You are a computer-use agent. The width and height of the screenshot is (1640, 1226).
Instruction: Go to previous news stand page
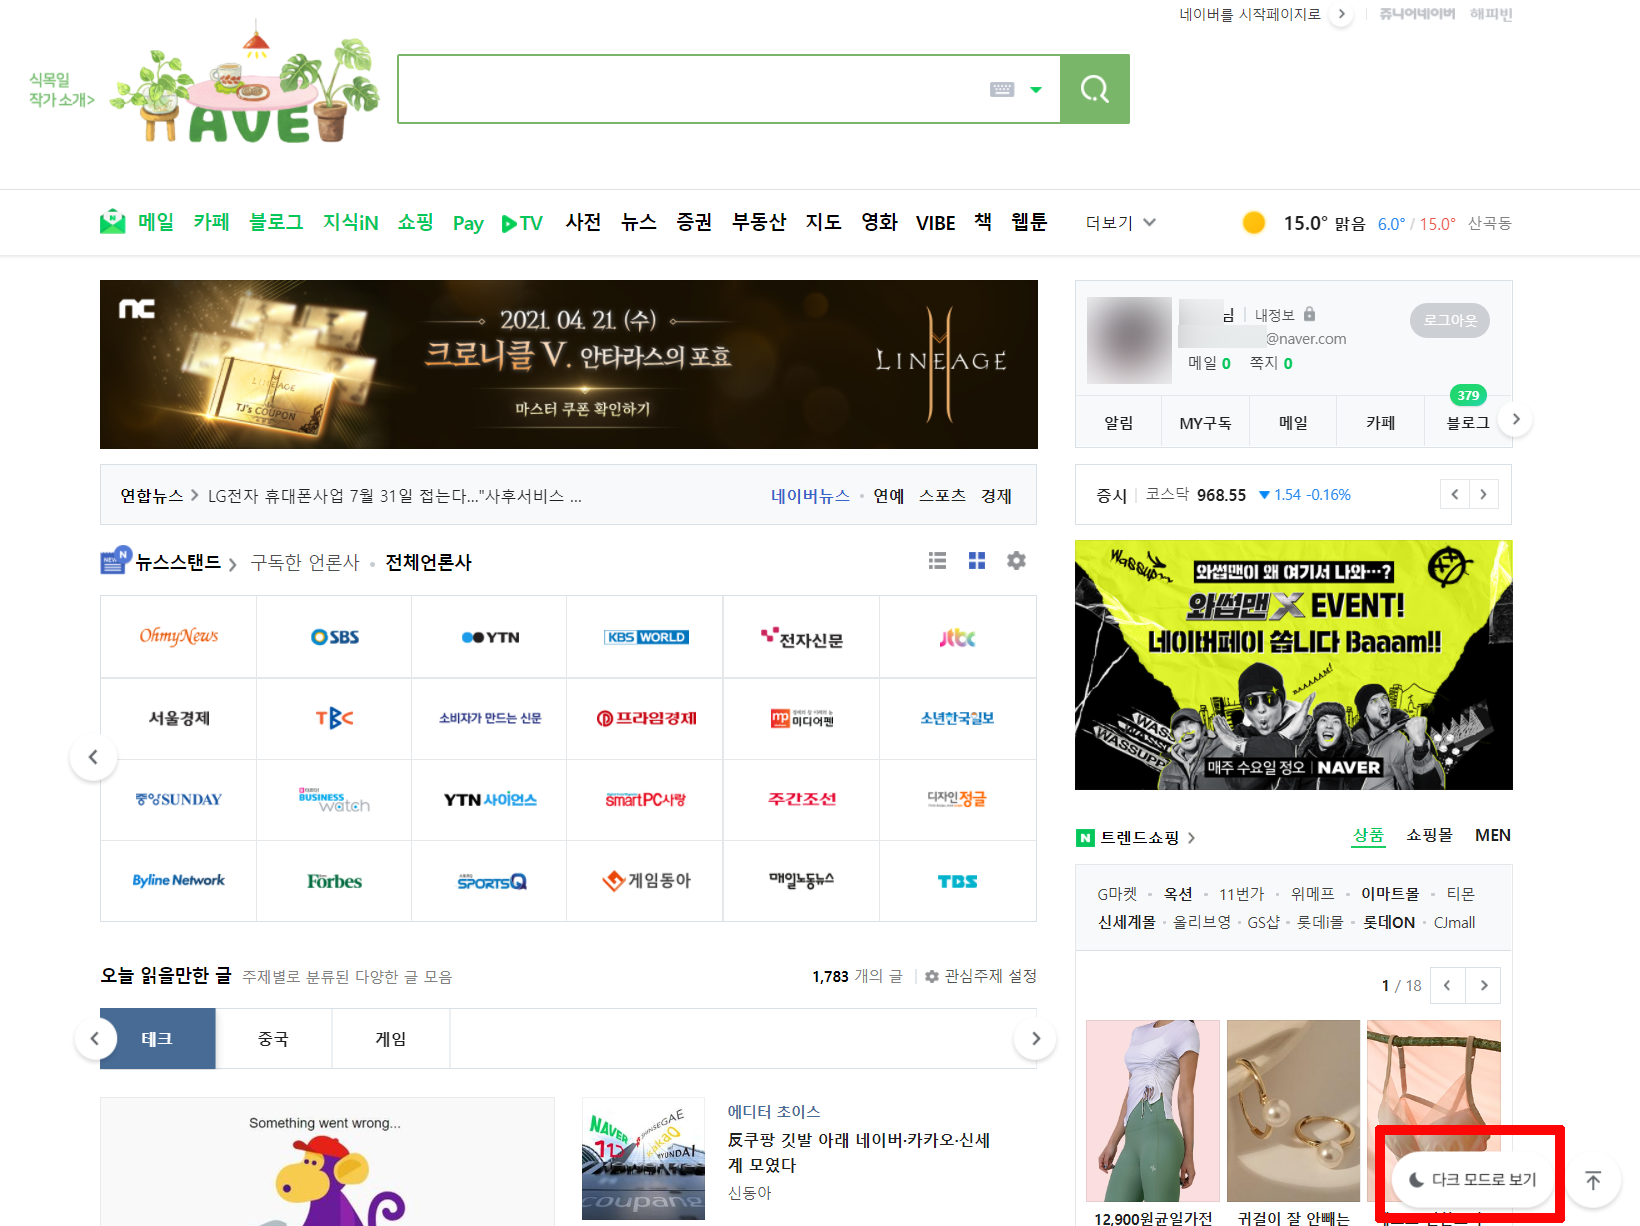coord(93,757)
